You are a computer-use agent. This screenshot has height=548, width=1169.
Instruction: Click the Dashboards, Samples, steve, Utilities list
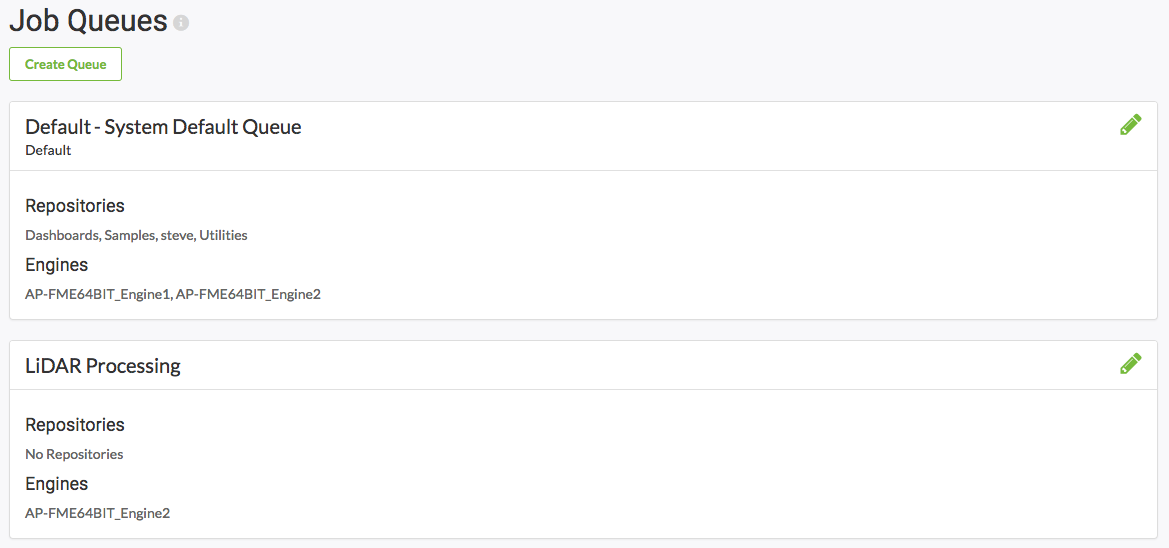(136, 235)
